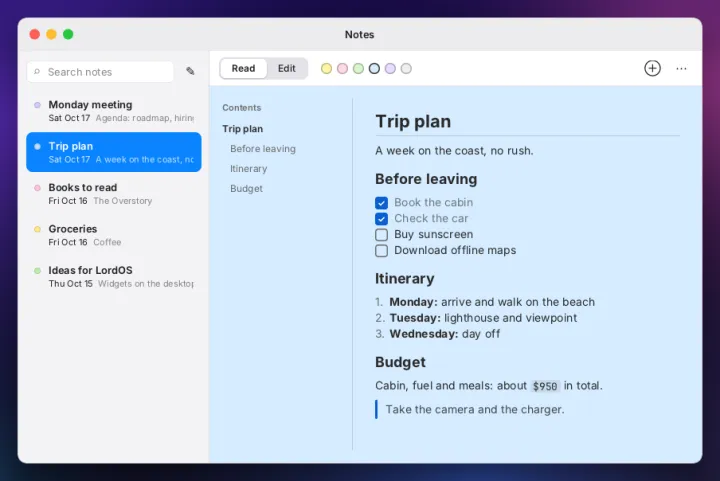The image size is (720, 481).
Task: Click the white dot beside Trip plan
Action: pos(38,146)
